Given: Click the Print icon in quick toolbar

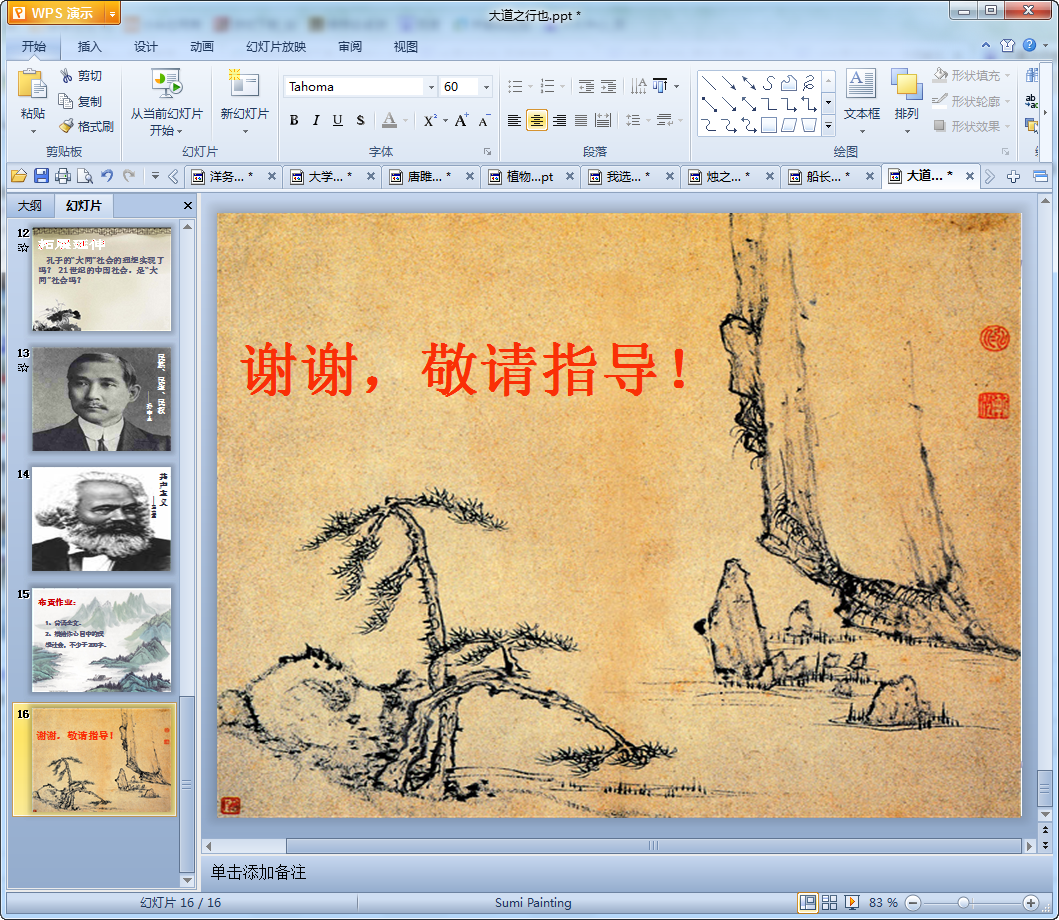Looking at the screenshot, I should pos(63,176).
